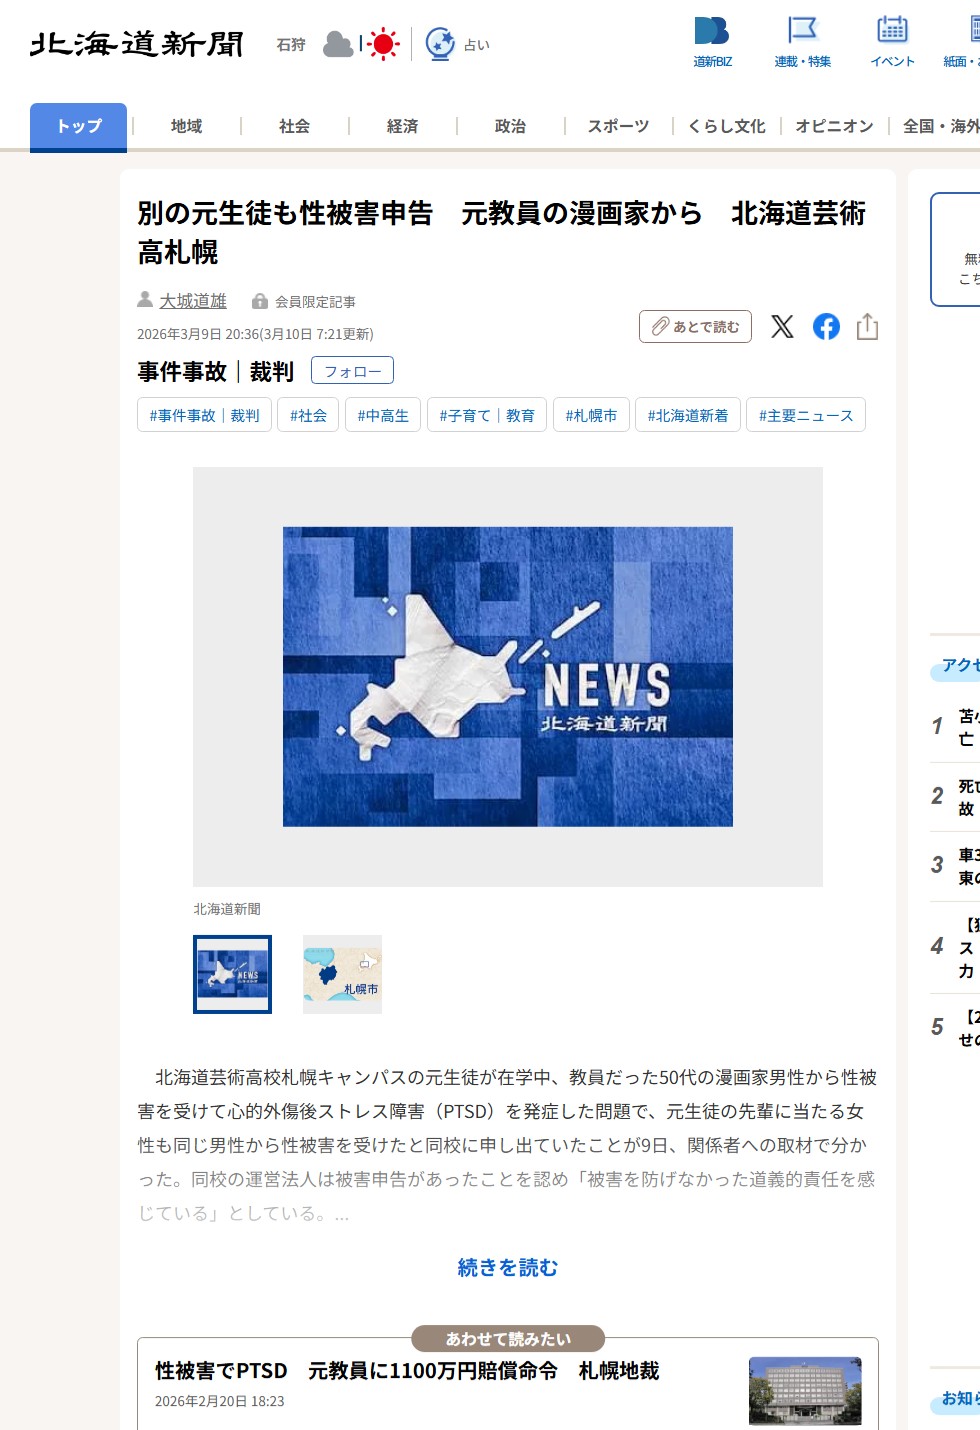Expand the article with 続きを読む
Image resolution: width=980 pixels, height=1430 pixels.
click(x=508, y=1267)
